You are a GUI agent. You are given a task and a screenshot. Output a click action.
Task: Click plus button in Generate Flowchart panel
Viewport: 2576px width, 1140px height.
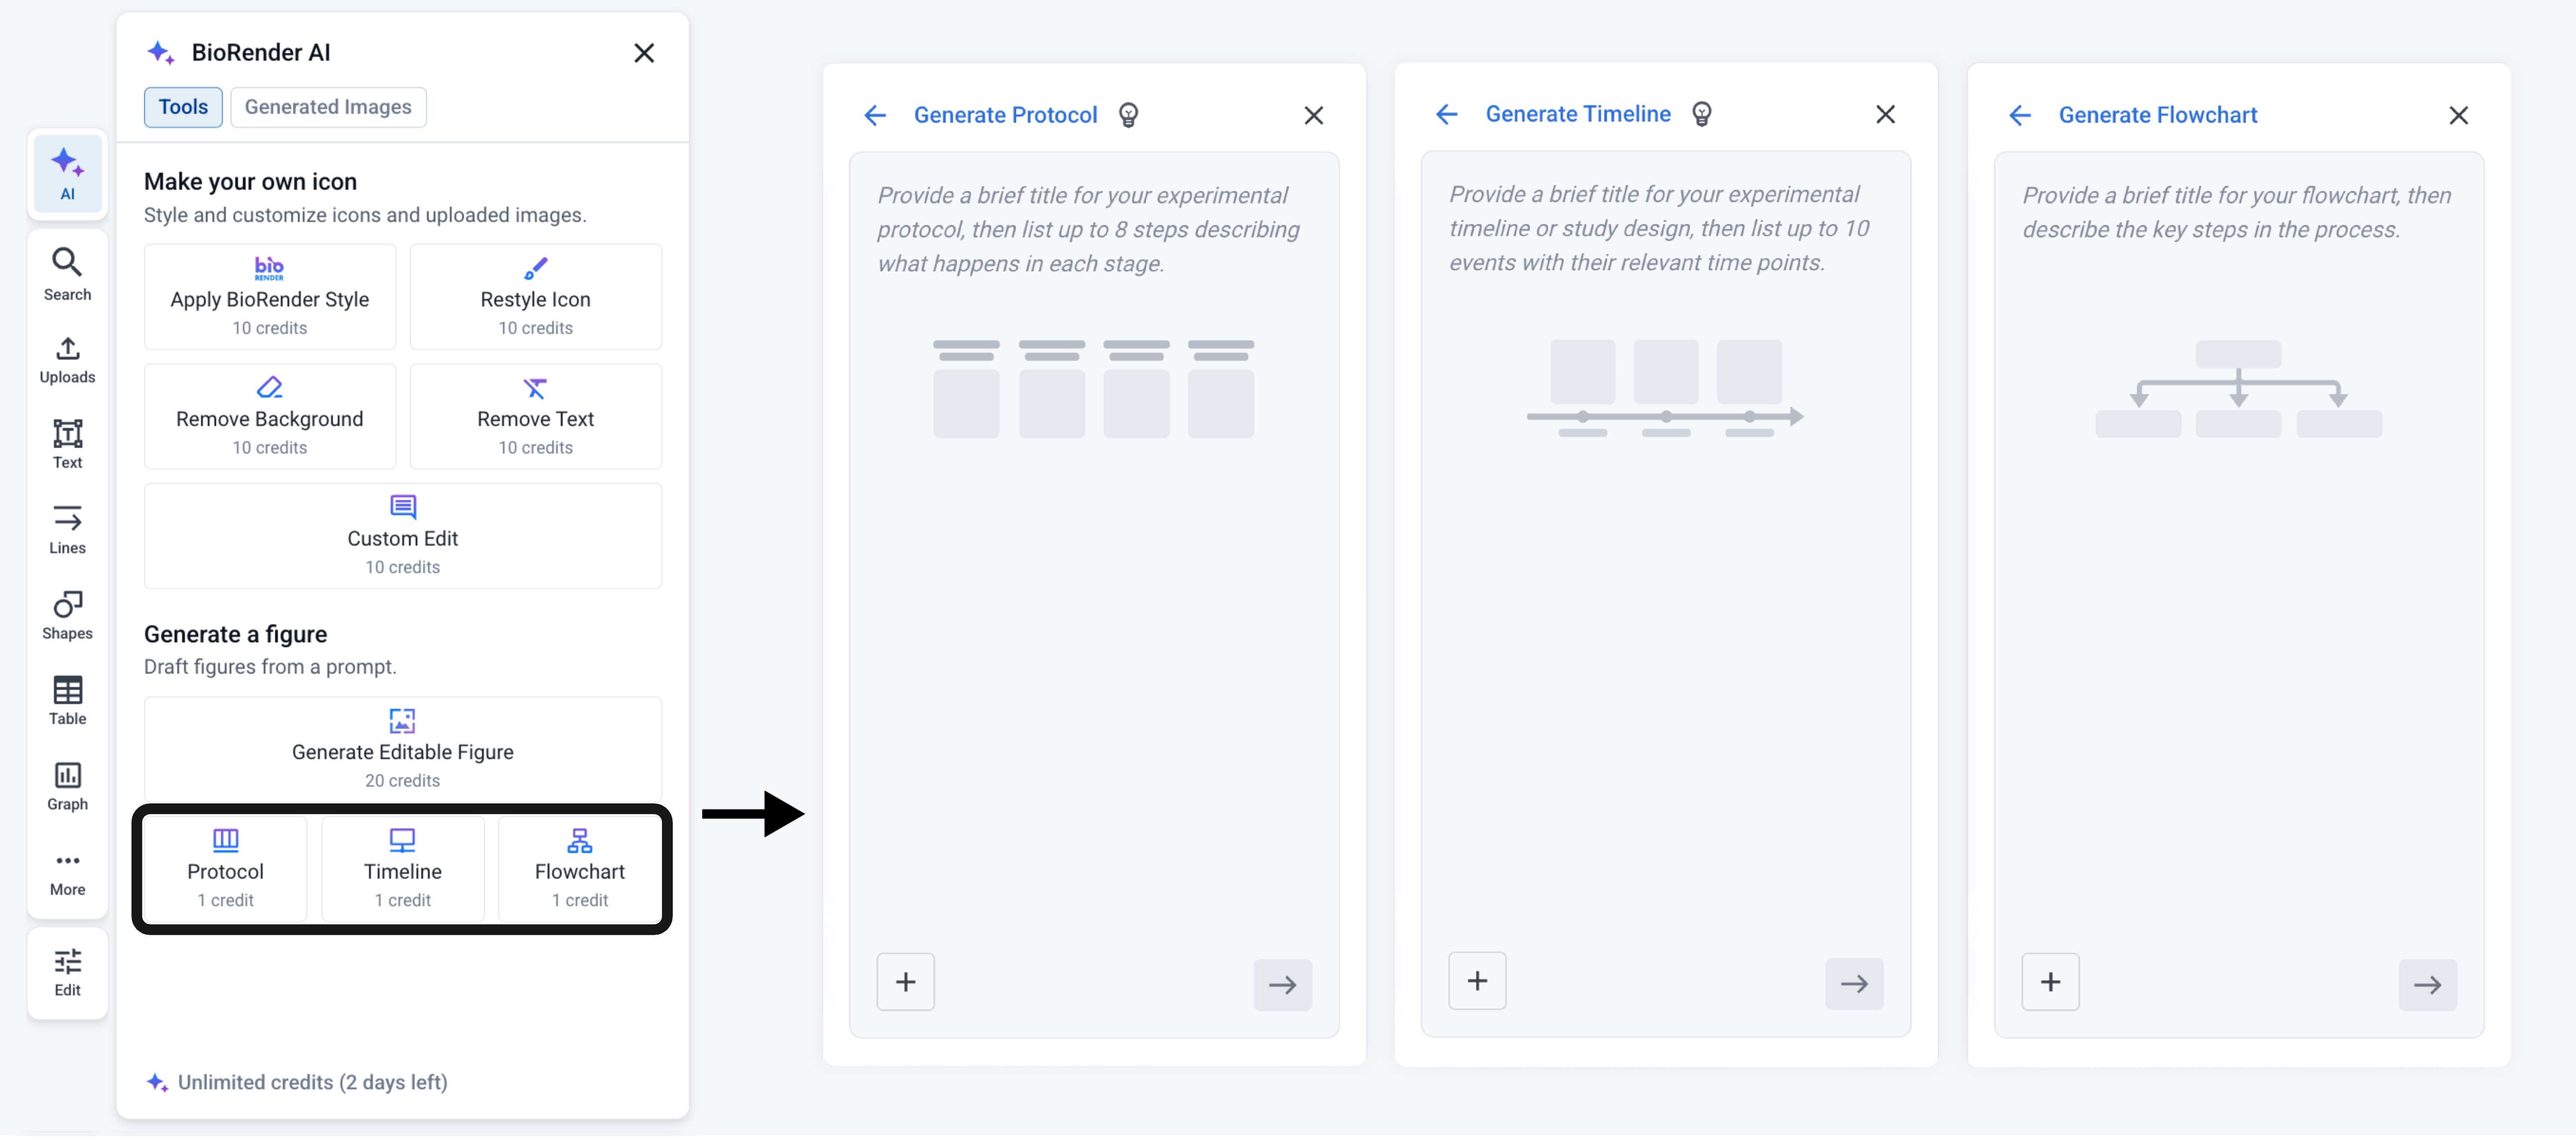click(2050, 983)
